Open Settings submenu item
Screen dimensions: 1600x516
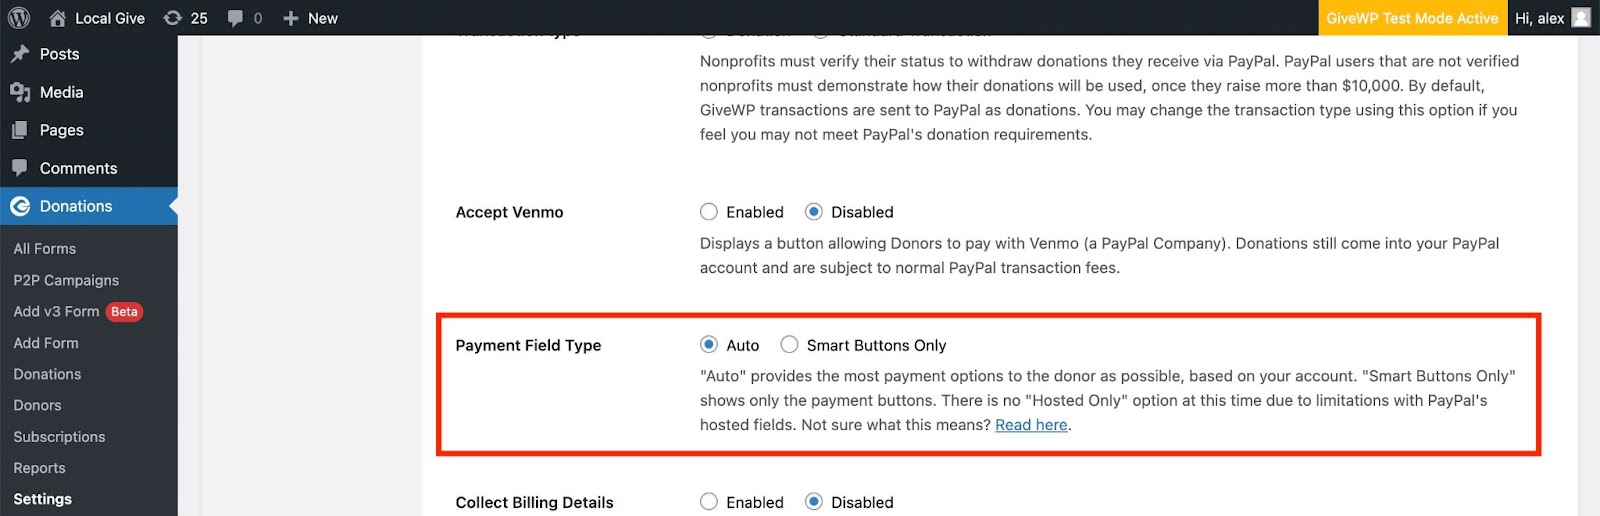[42, 499]
